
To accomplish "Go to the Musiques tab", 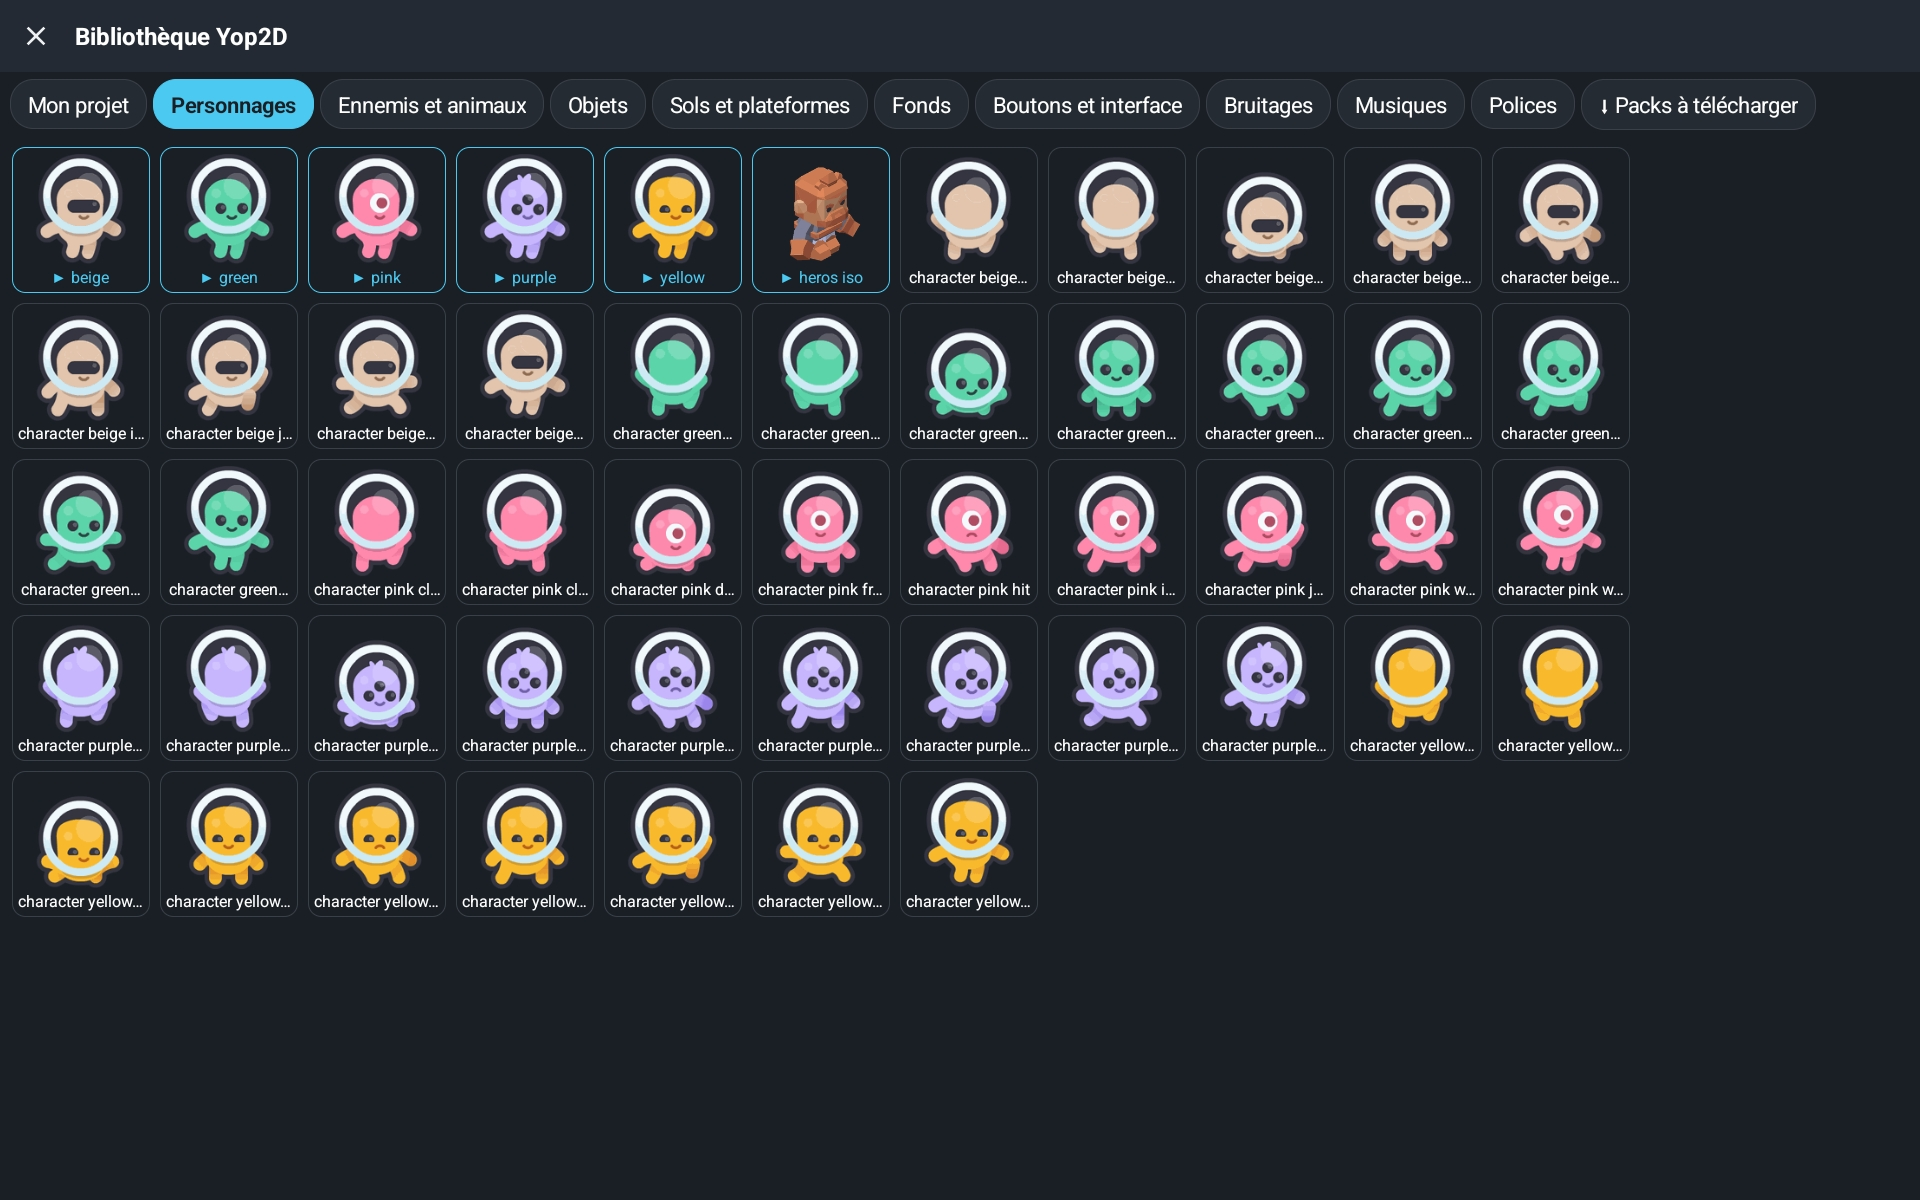I will click(x=1401, y=105).
